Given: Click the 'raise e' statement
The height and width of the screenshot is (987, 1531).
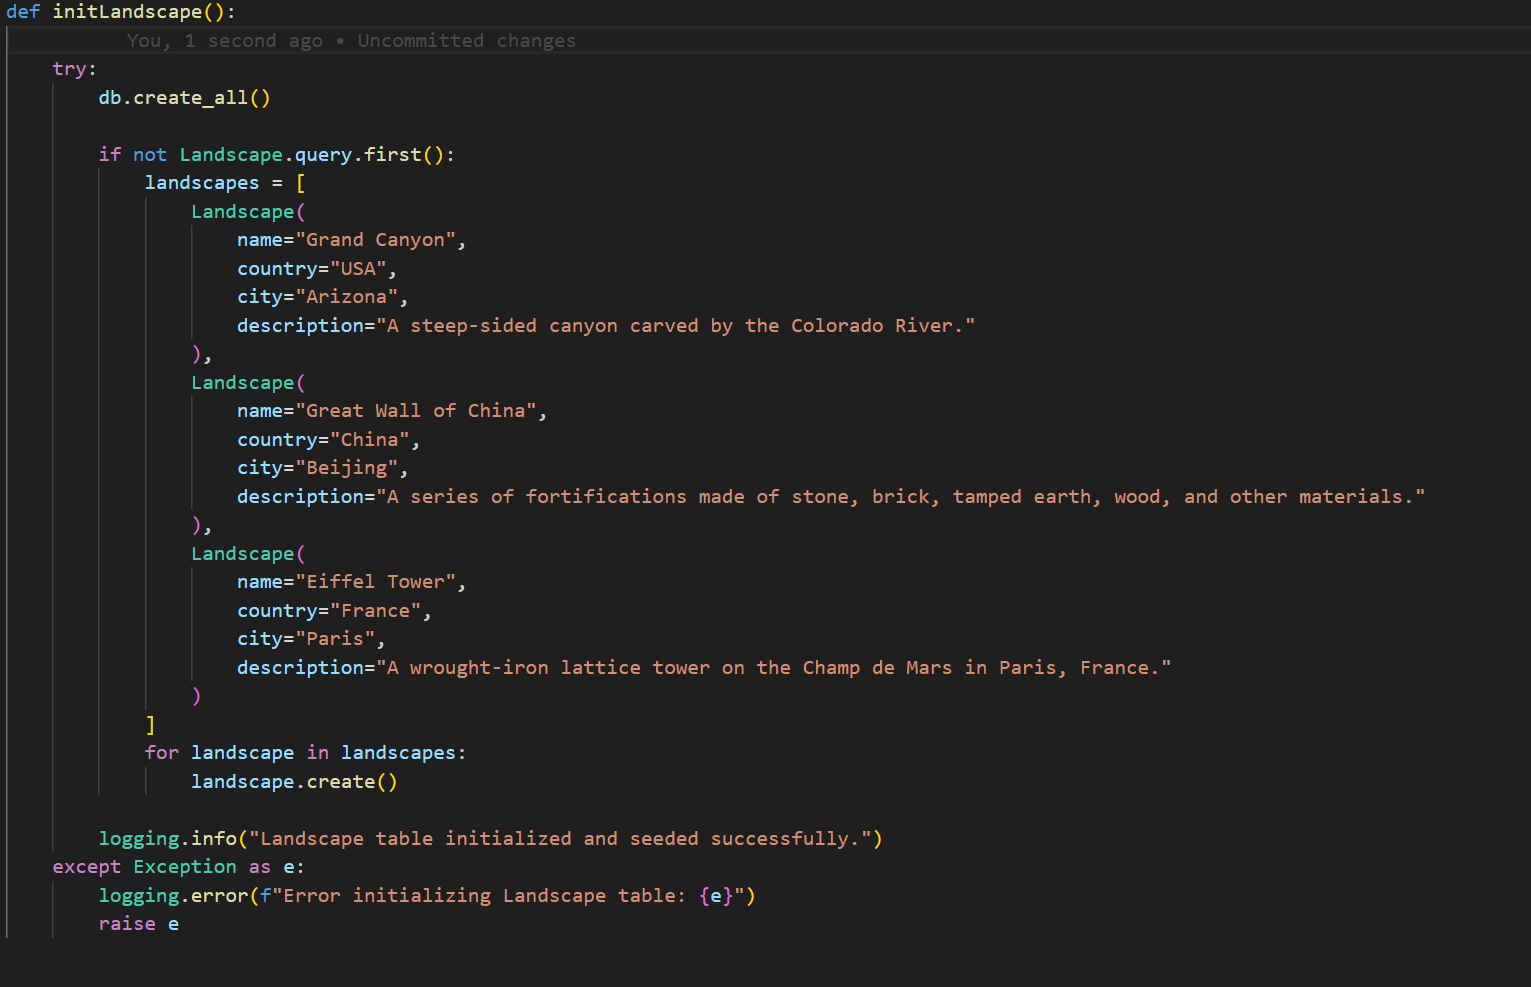Looking at the screenshot, I should (139, 924).
